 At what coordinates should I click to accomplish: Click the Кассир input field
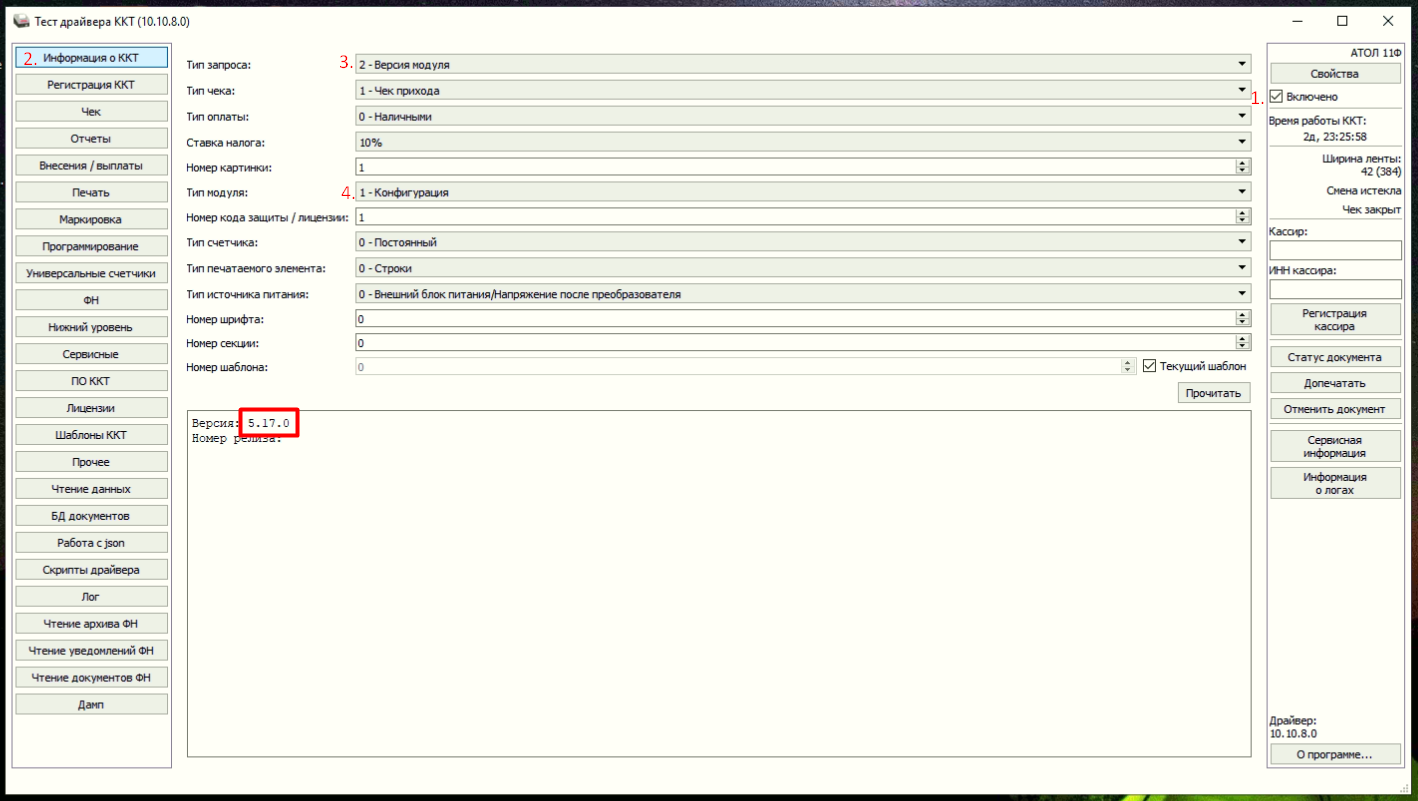[x=1335, y=250]
